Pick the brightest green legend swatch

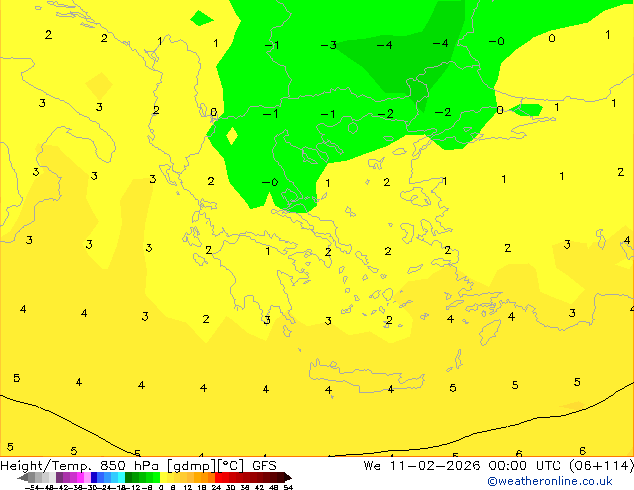click(x=156, y=477)
